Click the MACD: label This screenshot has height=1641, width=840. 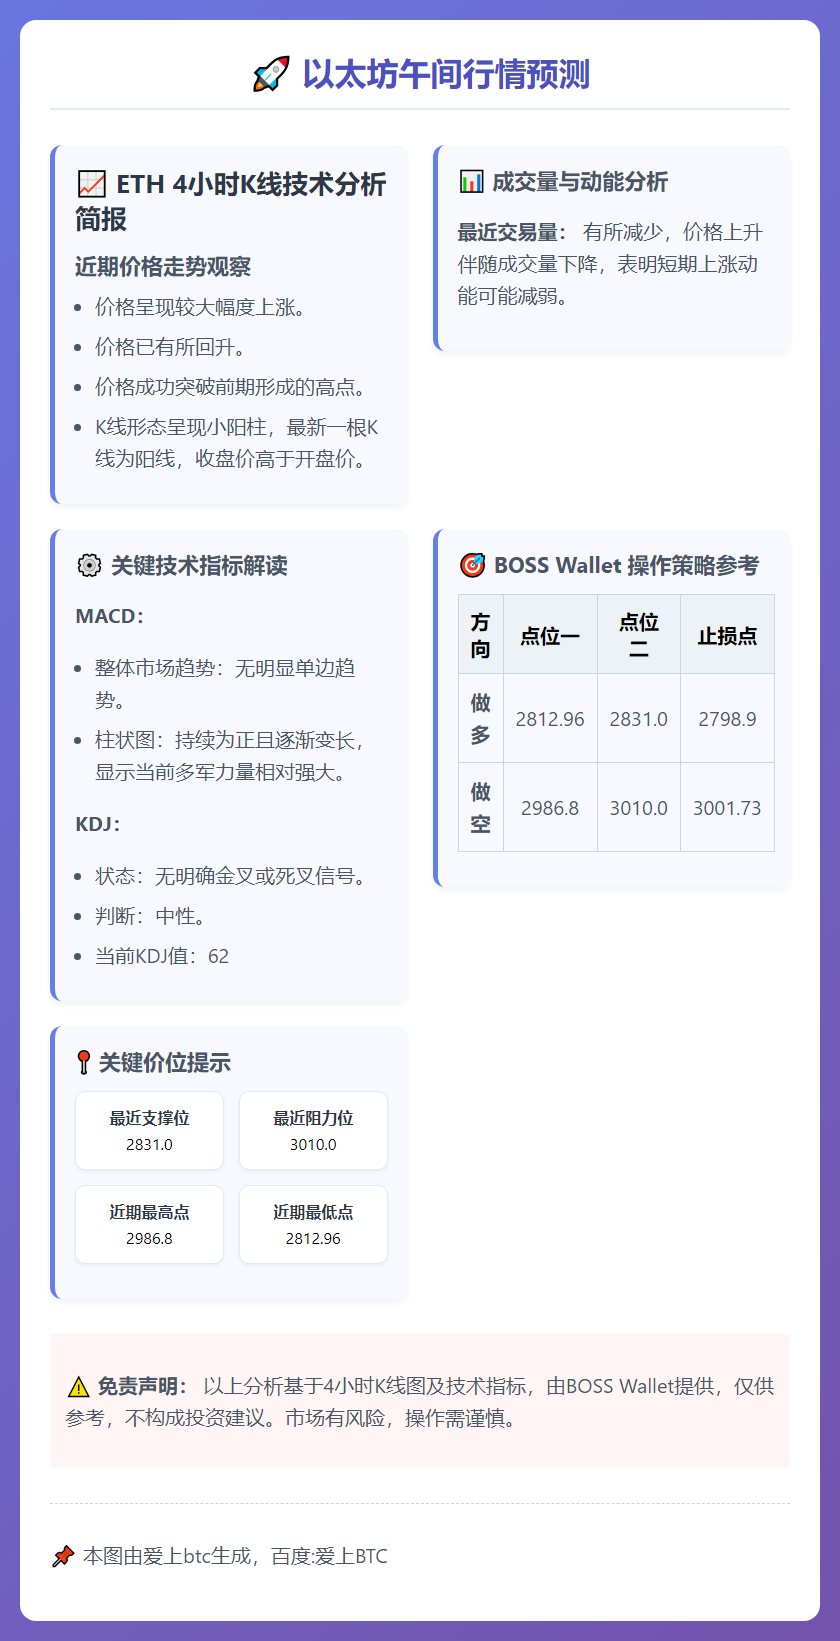point(110,616)
